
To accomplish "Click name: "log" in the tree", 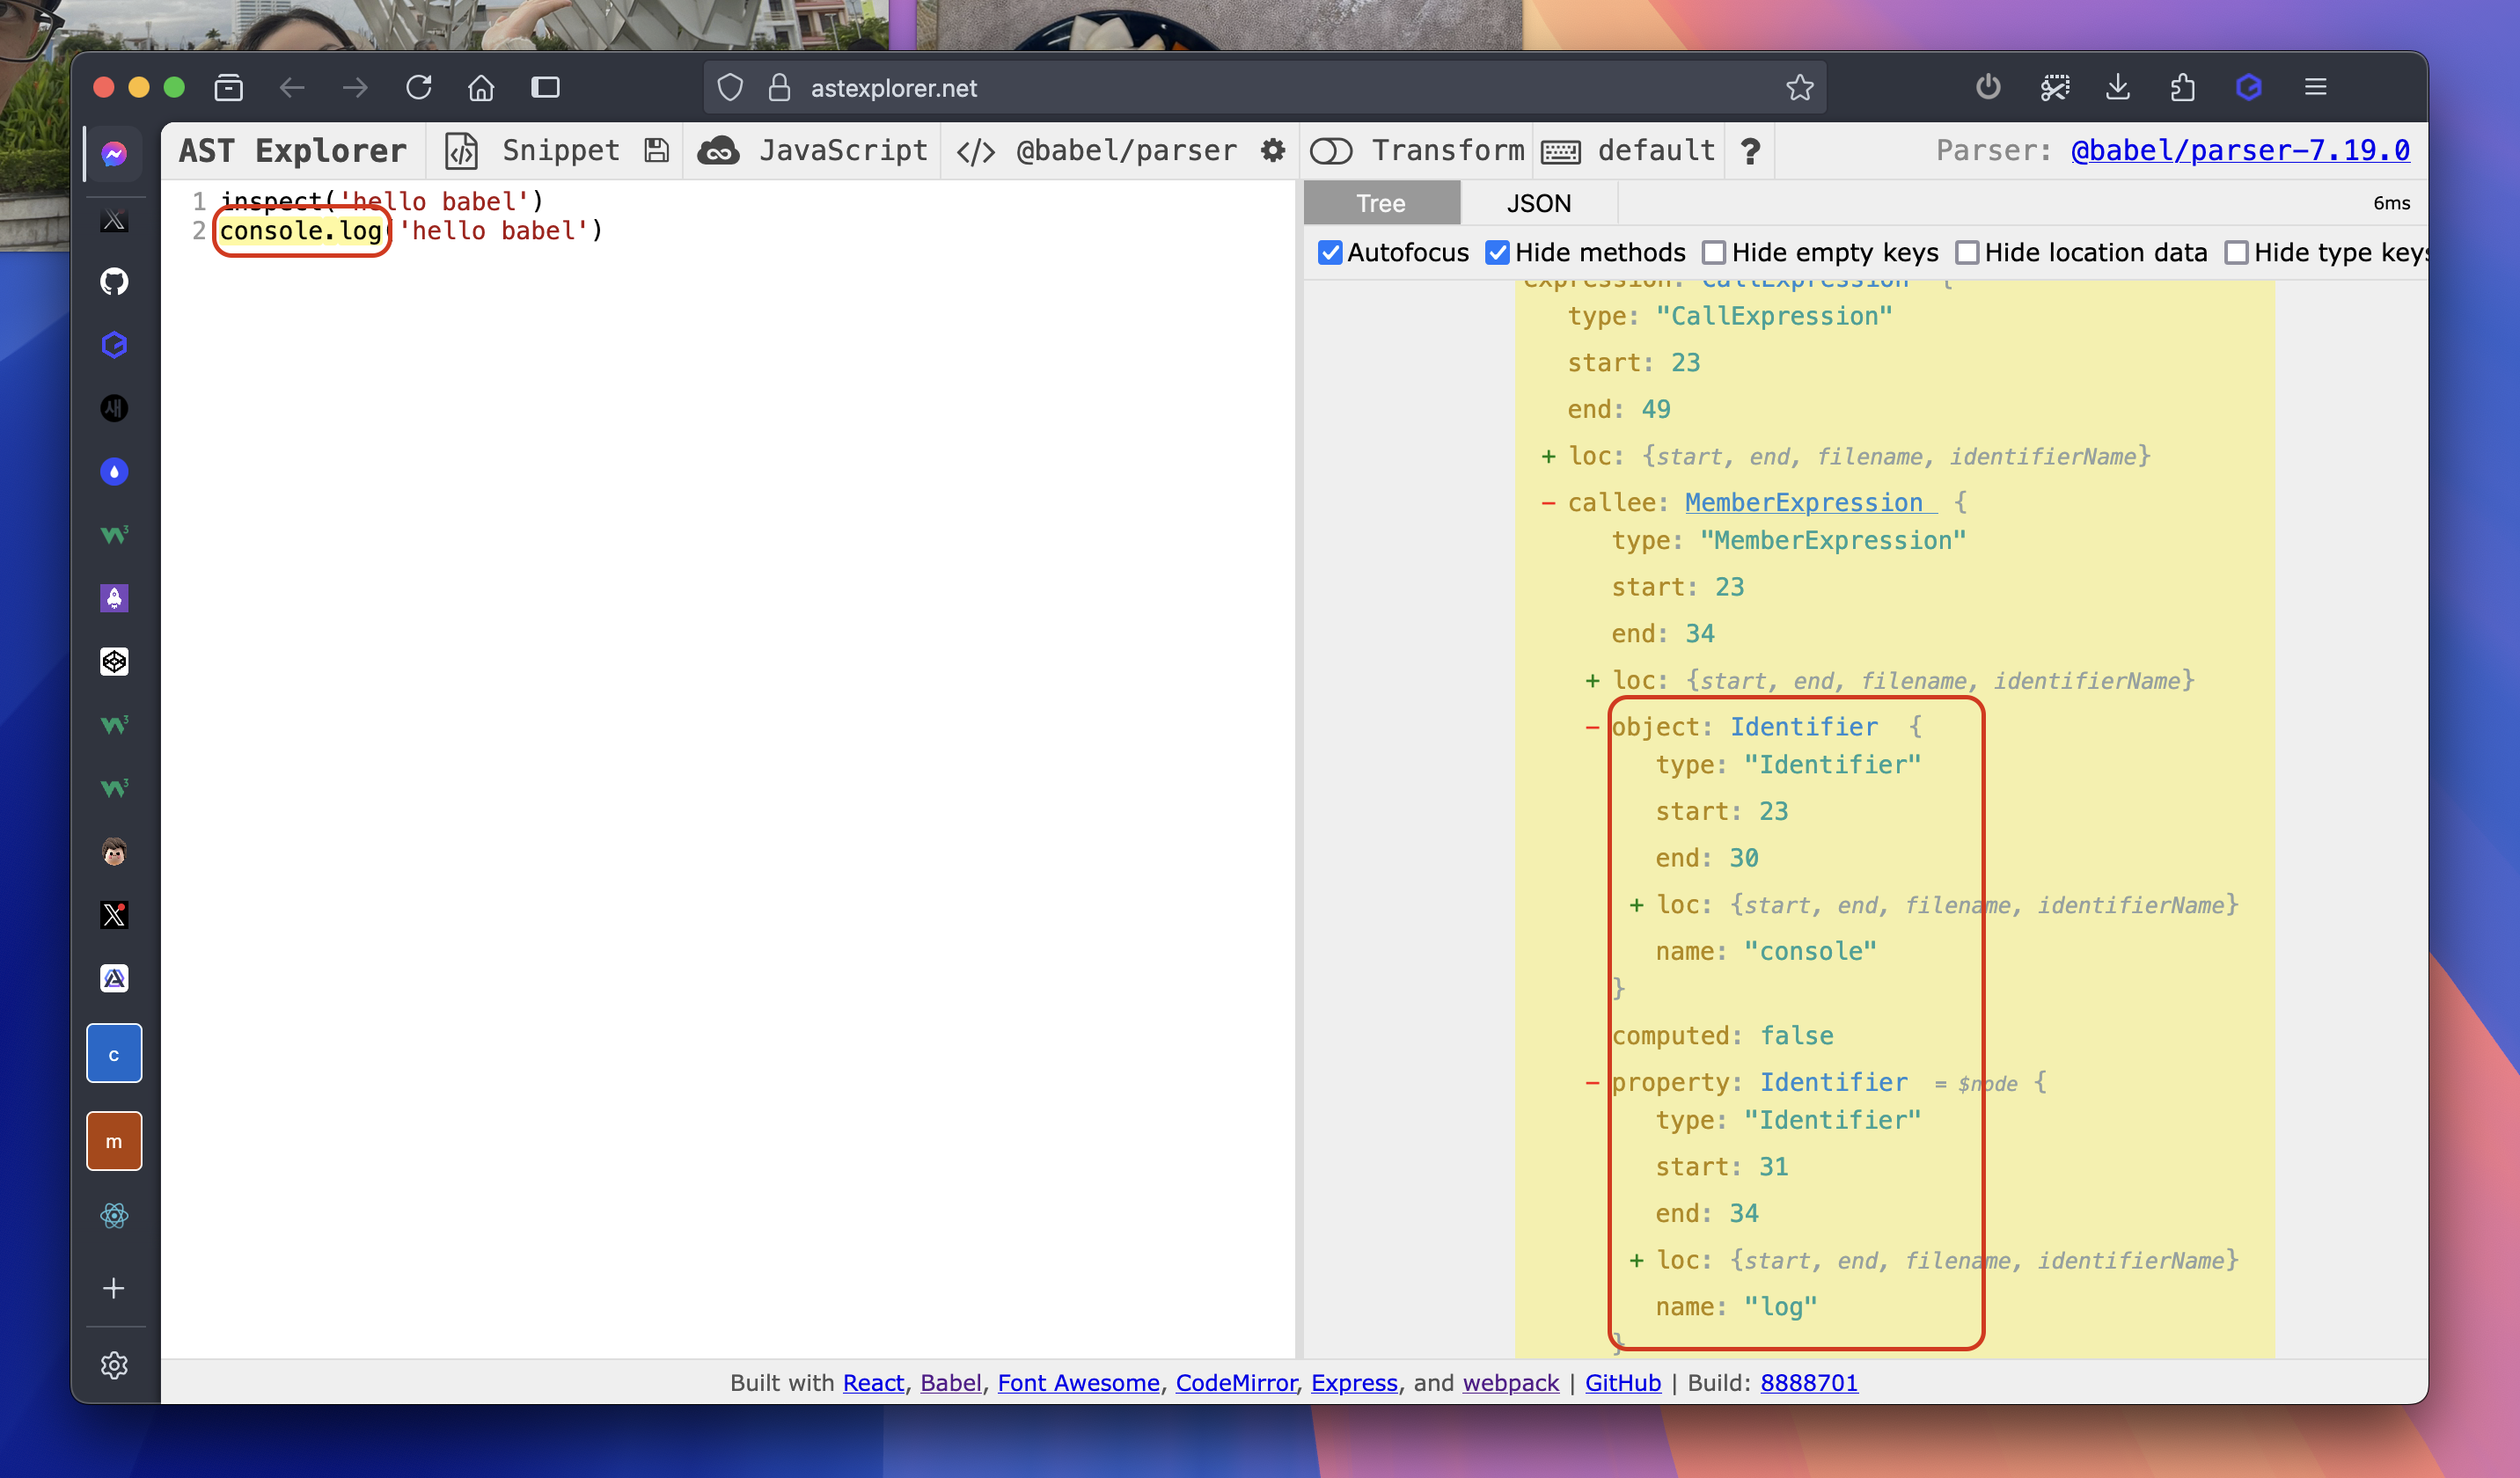I will (1736, 1307).
